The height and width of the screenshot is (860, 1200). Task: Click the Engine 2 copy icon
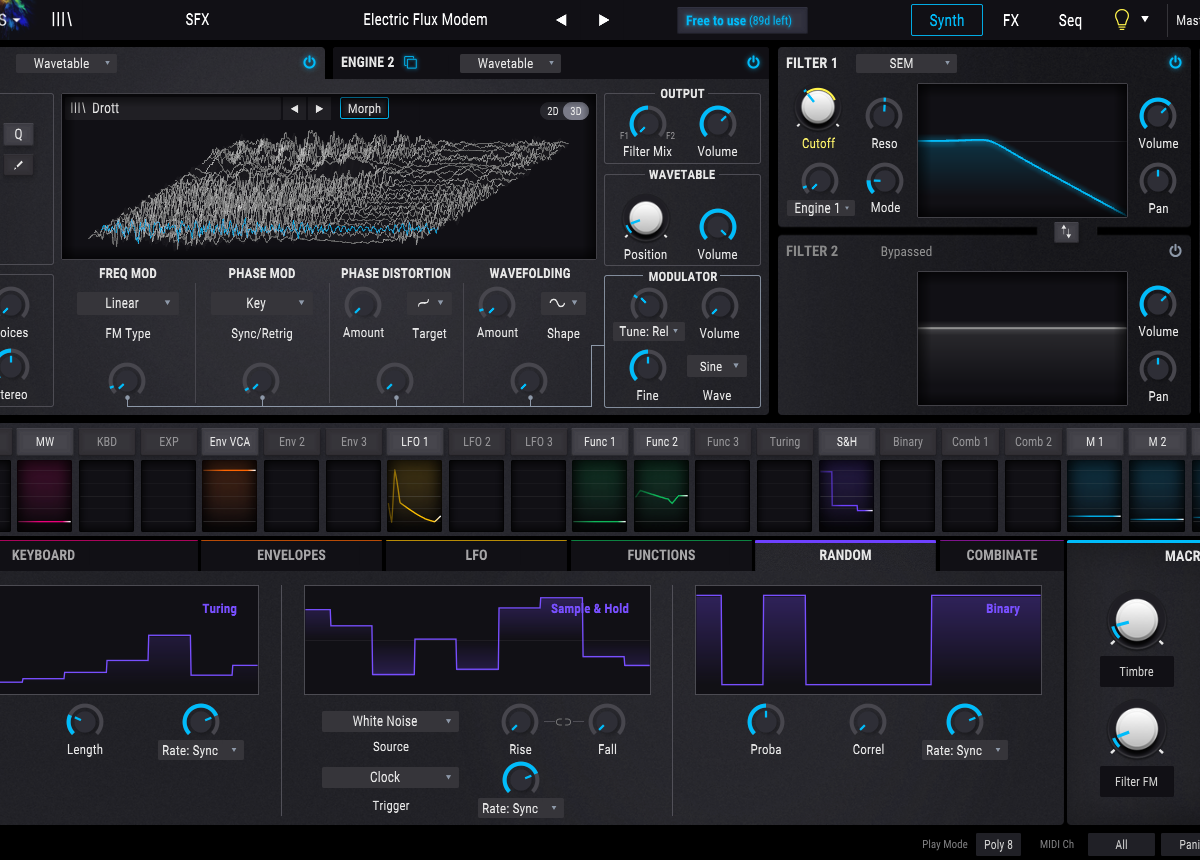coord(410,63)
